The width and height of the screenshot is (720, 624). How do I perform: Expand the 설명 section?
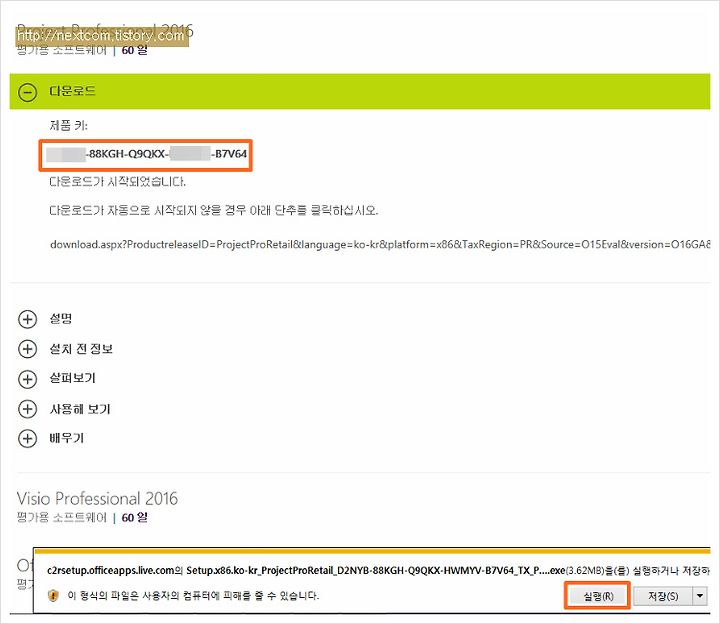[x=28, y=319]
